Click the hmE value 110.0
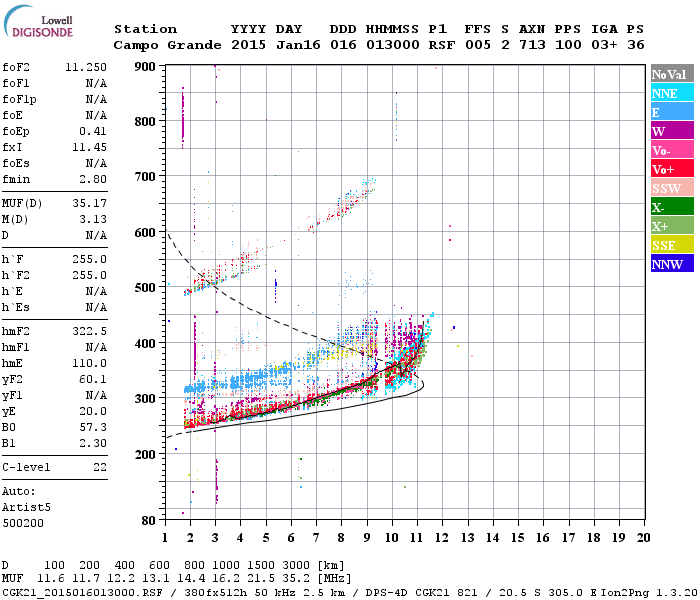This screenshot has height=600, width=700. click(89, 363)
